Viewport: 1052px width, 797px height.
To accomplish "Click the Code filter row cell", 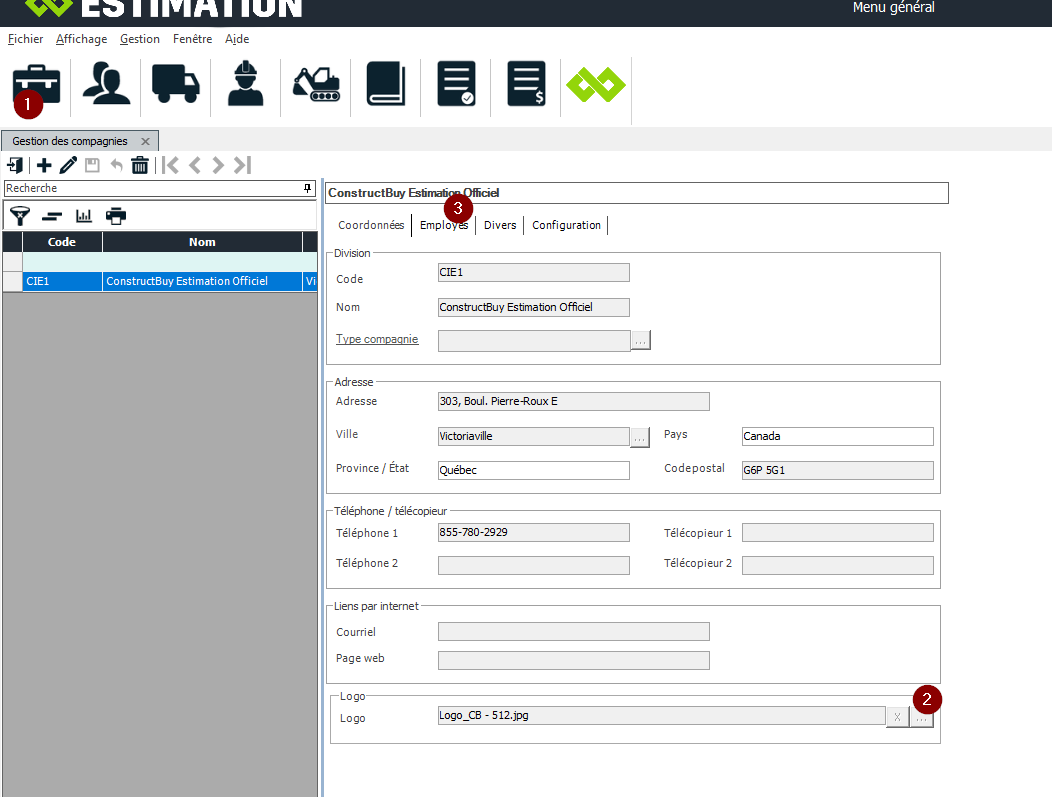I will click(62, 262).
